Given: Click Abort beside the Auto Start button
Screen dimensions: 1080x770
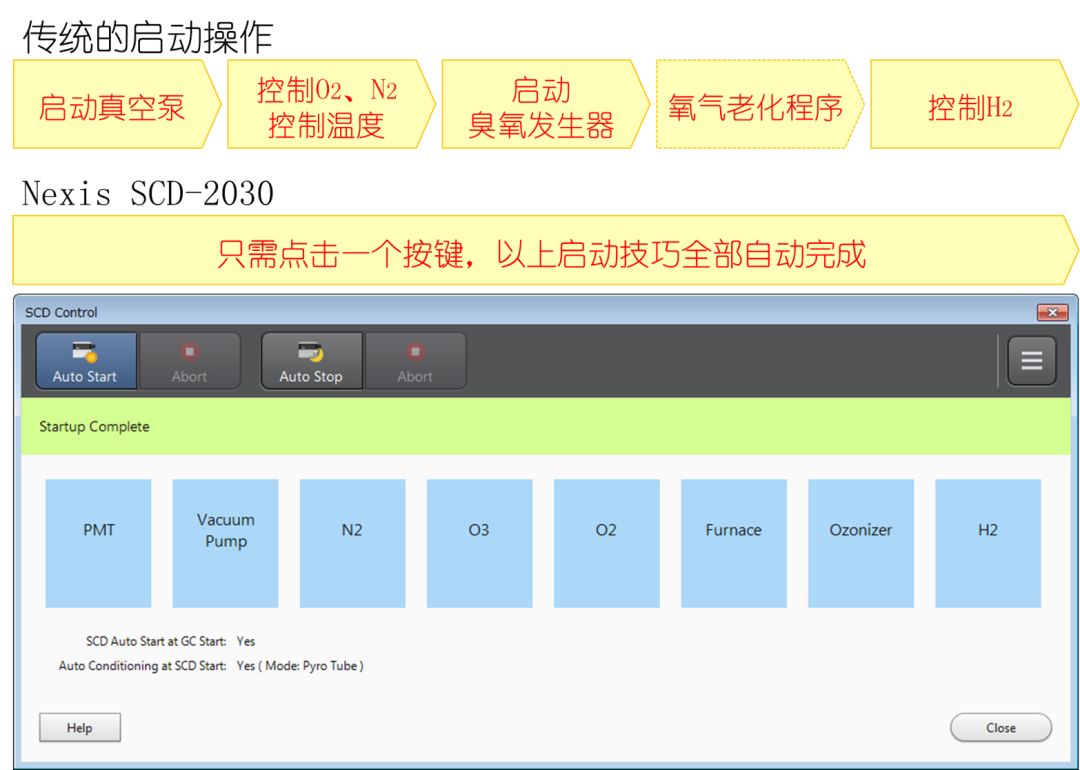Looking at the screenshot, I should (189, 361).
